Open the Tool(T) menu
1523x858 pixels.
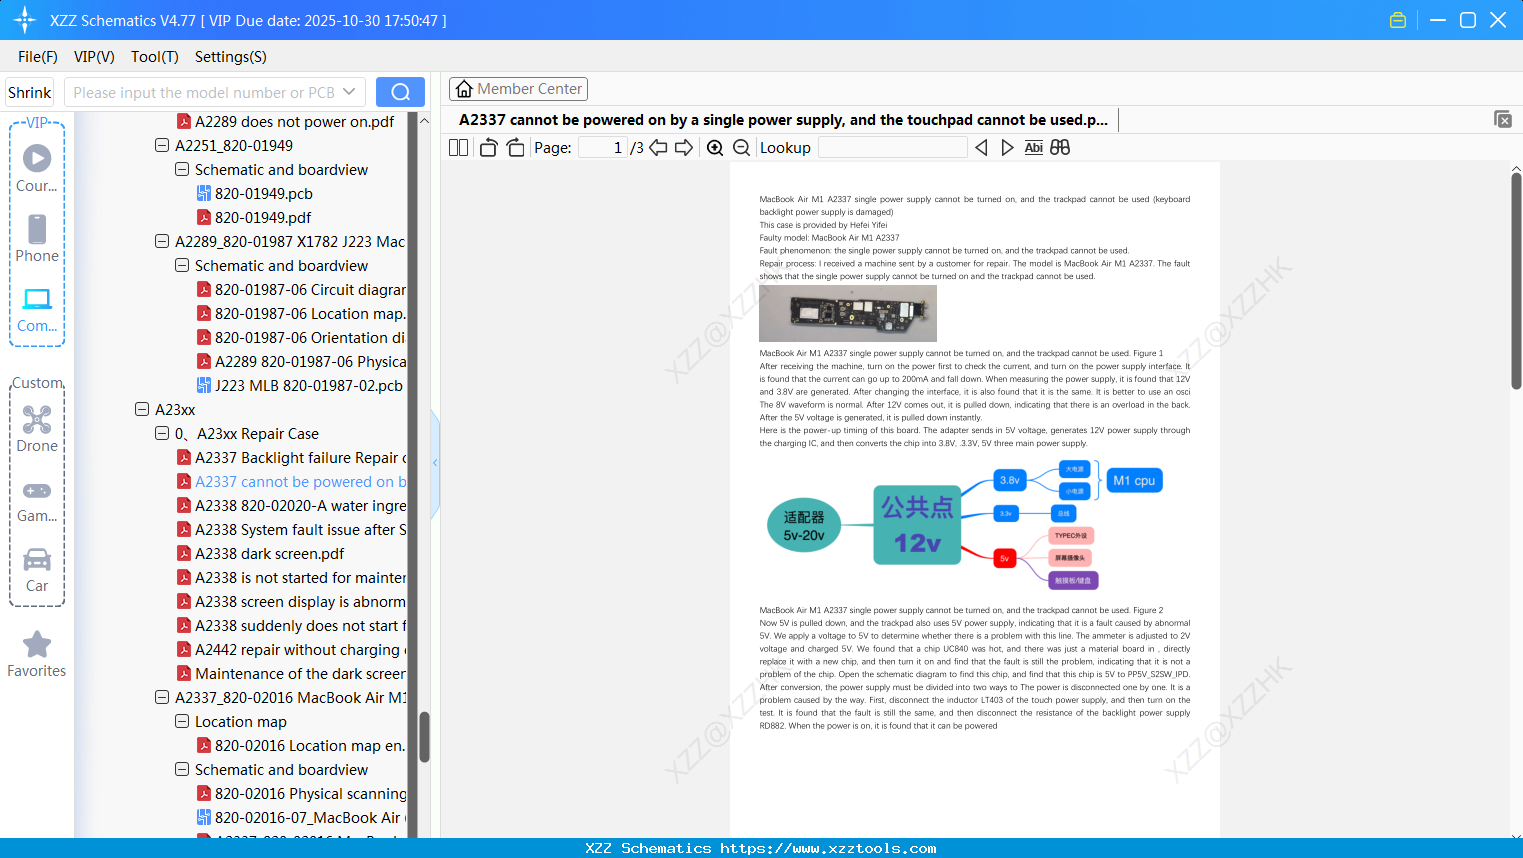coord(155,57)
